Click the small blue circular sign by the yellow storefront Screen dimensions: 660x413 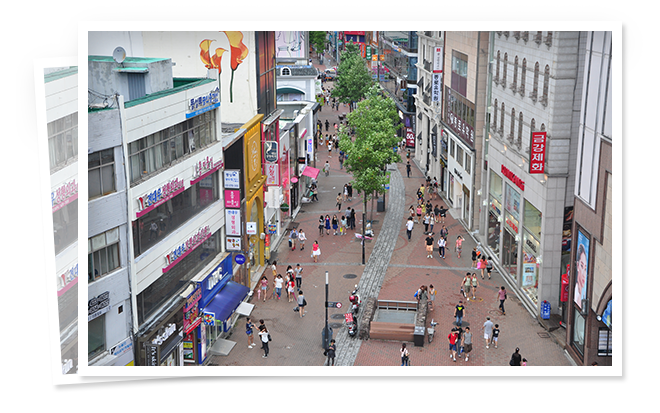[x=239, y=259]
